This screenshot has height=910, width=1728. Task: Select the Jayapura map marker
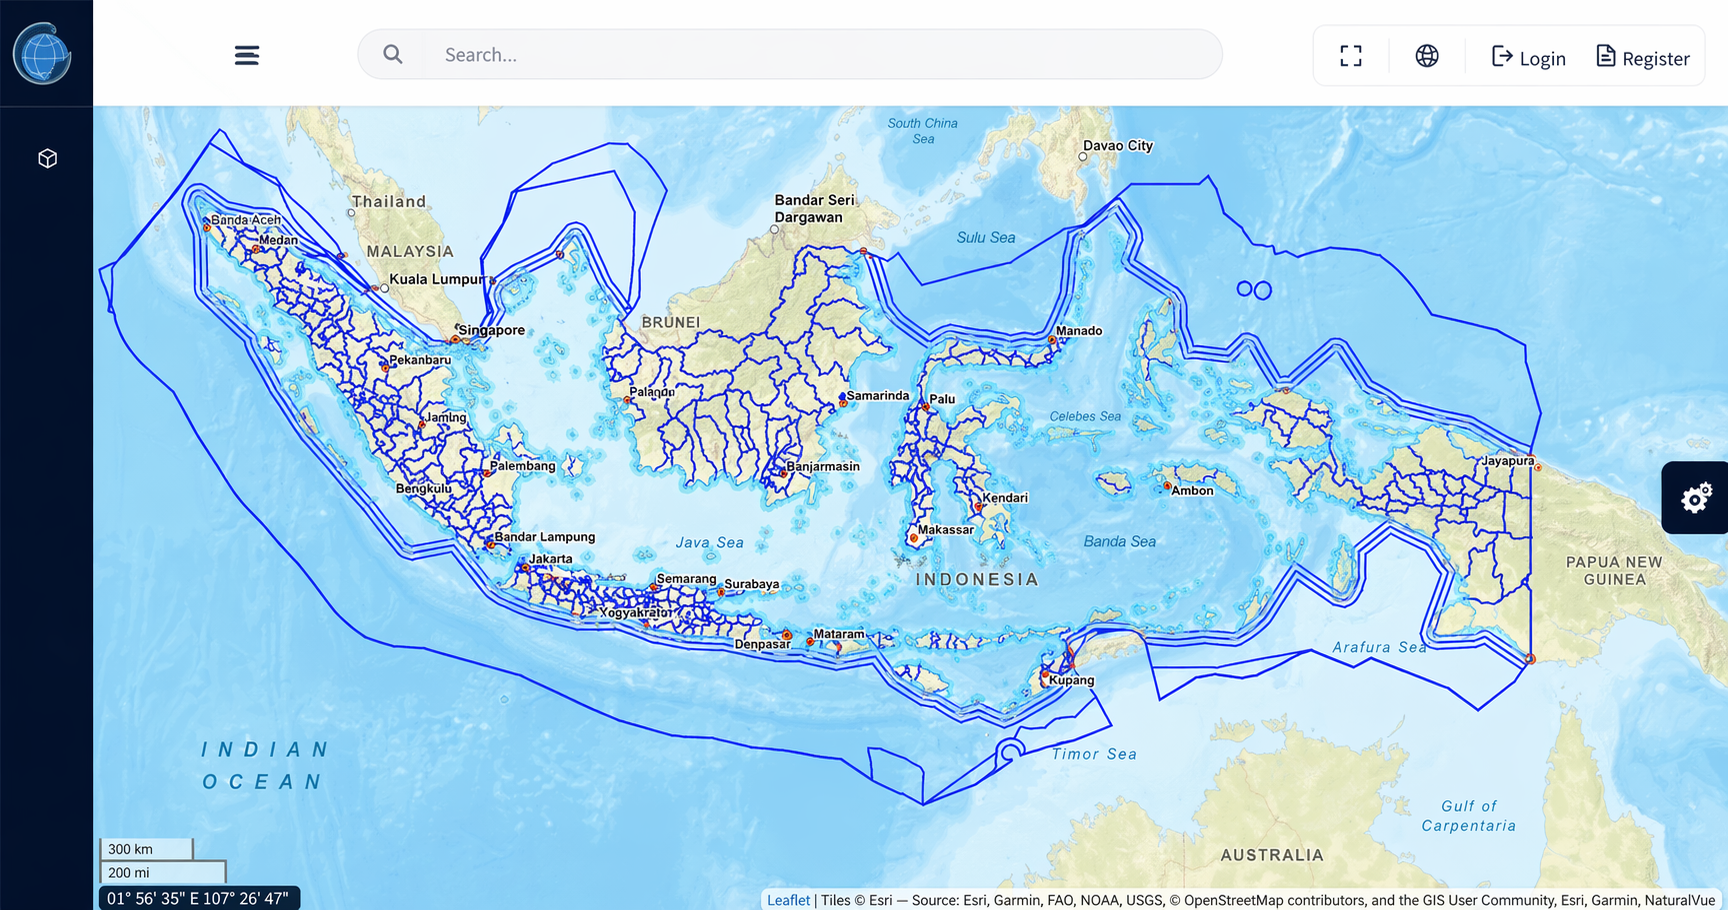(1537, 467)
